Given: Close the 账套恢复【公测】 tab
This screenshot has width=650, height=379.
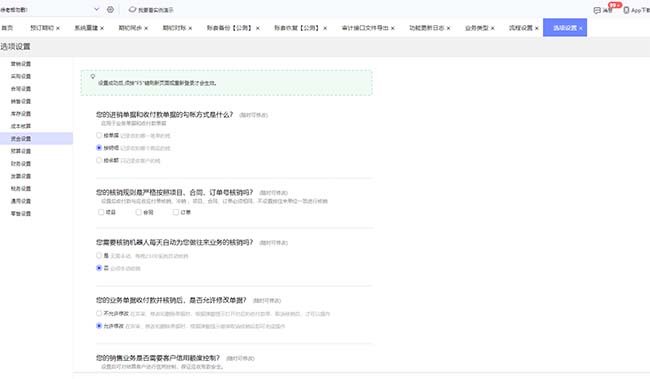Looking at the screenshot, I should [x=325, y=28].
